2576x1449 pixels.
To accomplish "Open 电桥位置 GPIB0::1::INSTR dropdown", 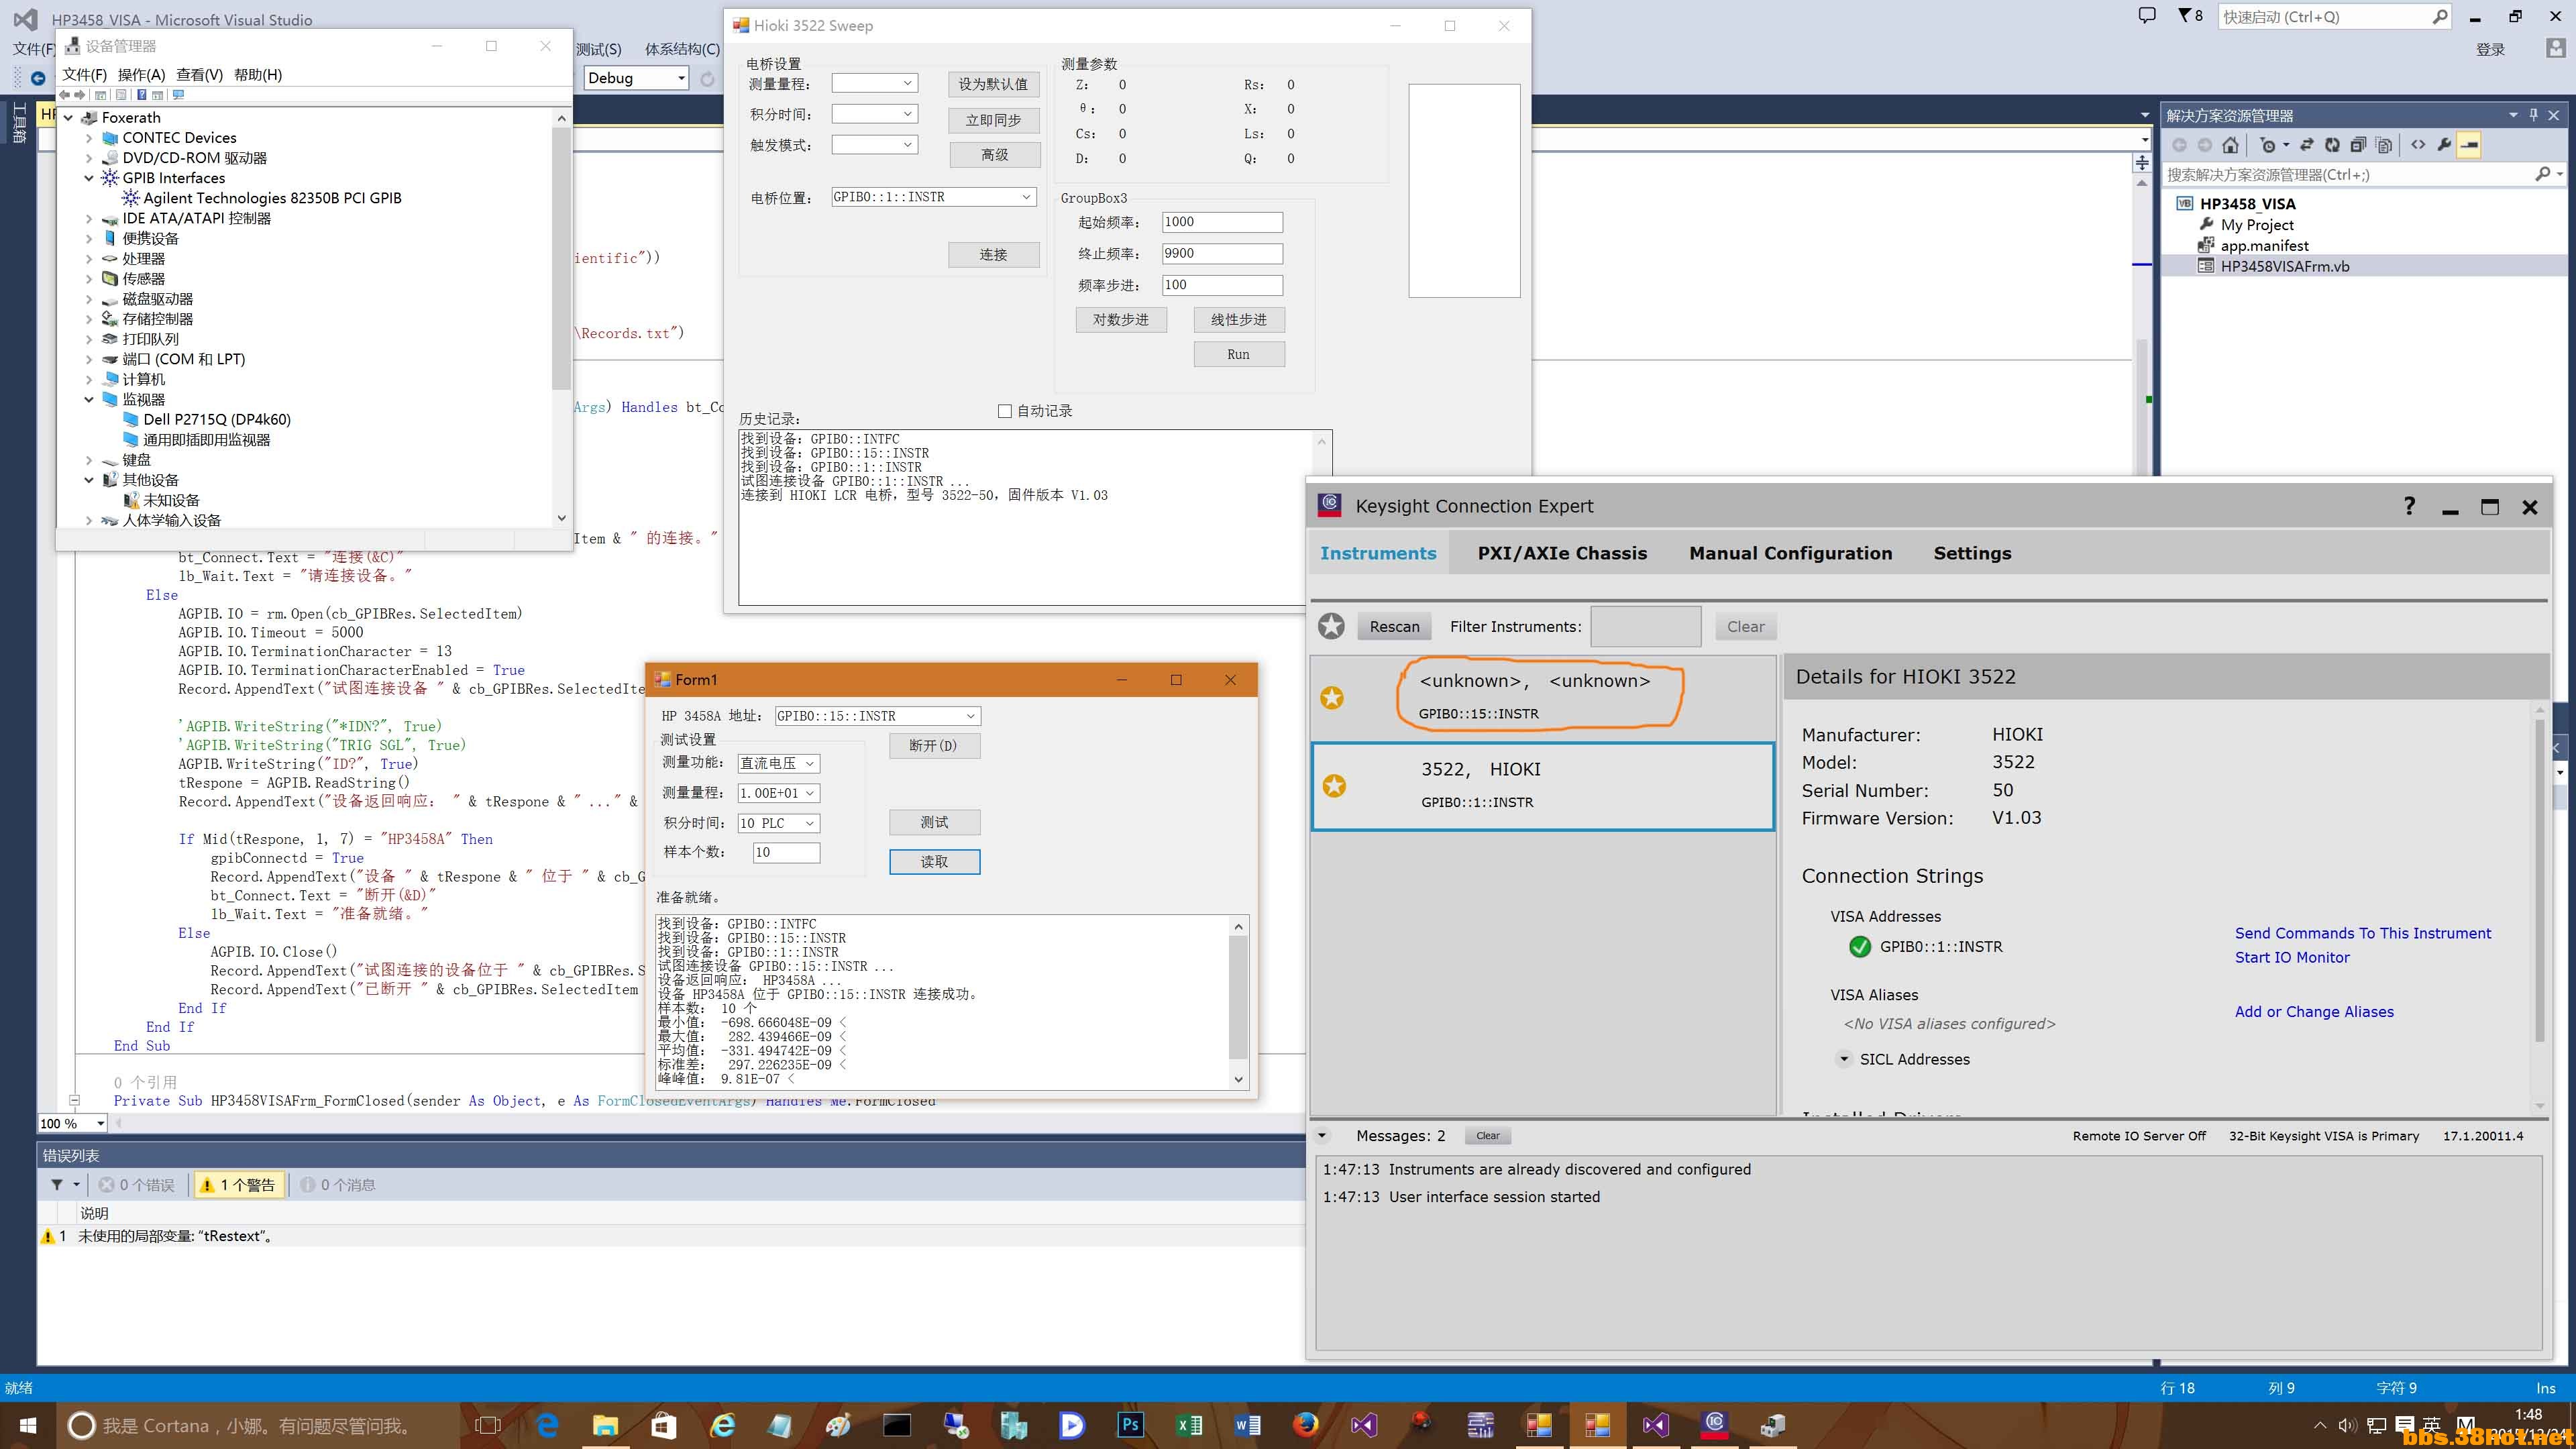I will (x=1026, y=197).
